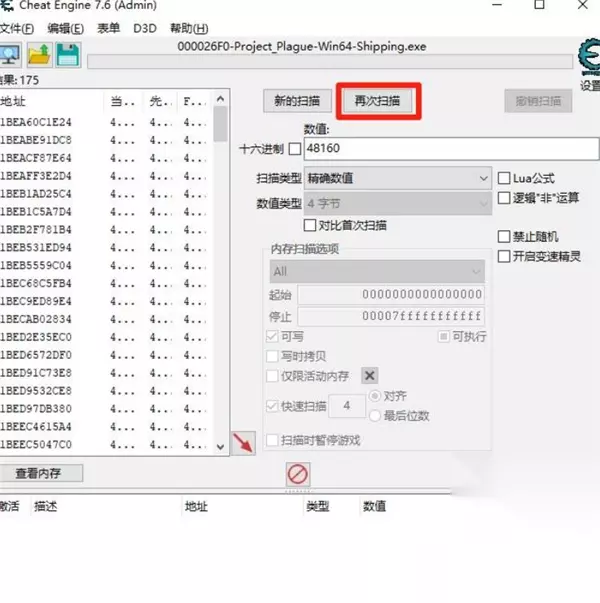Enable the Lua公式 checkbox

click(x=504, y=178)
